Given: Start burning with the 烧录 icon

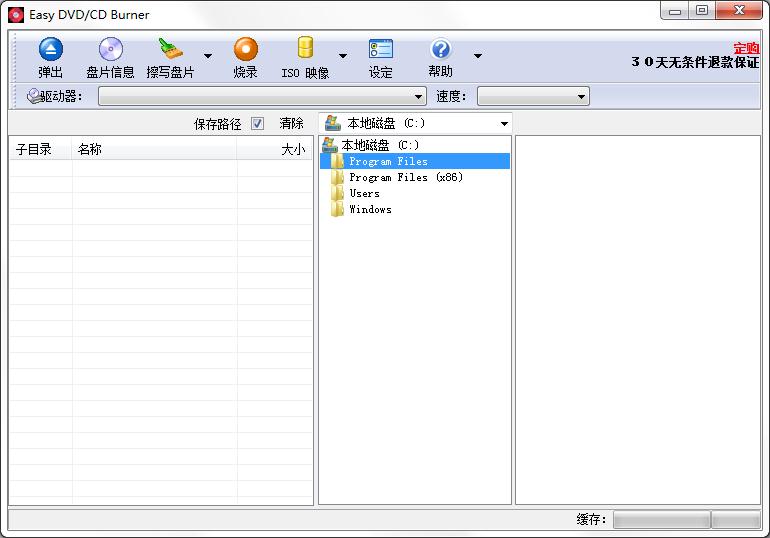Looking at the screenshot, I should (x=245, y=49).
